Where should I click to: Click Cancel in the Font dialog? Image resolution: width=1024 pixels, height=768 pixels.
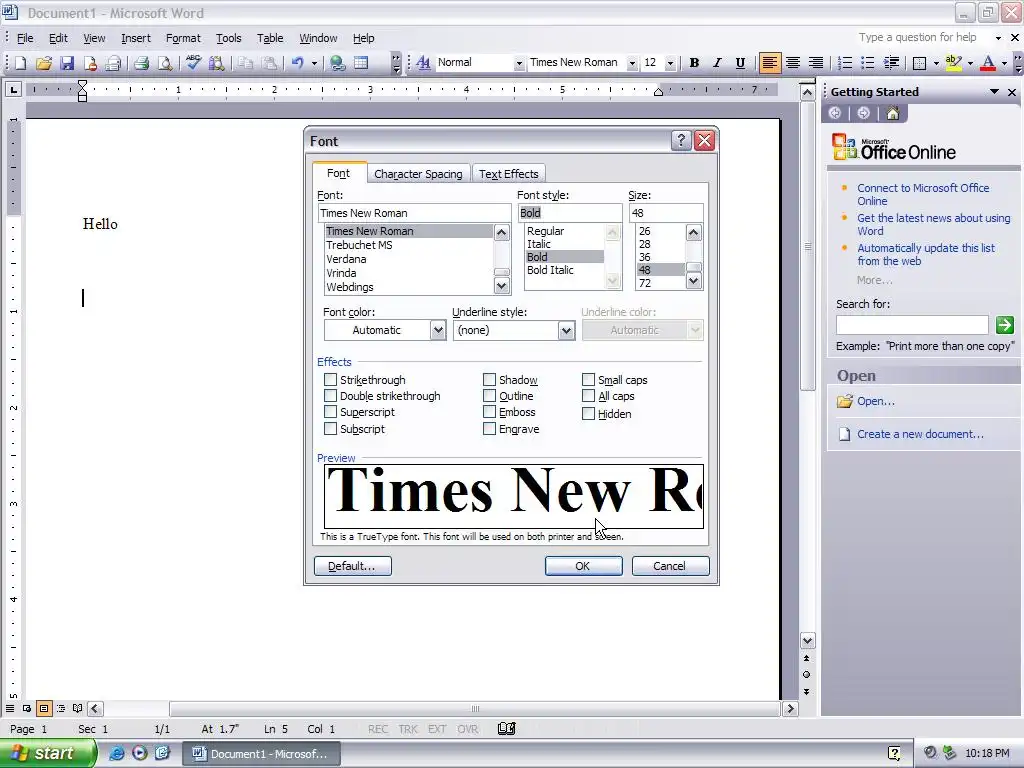click(670, 566)
